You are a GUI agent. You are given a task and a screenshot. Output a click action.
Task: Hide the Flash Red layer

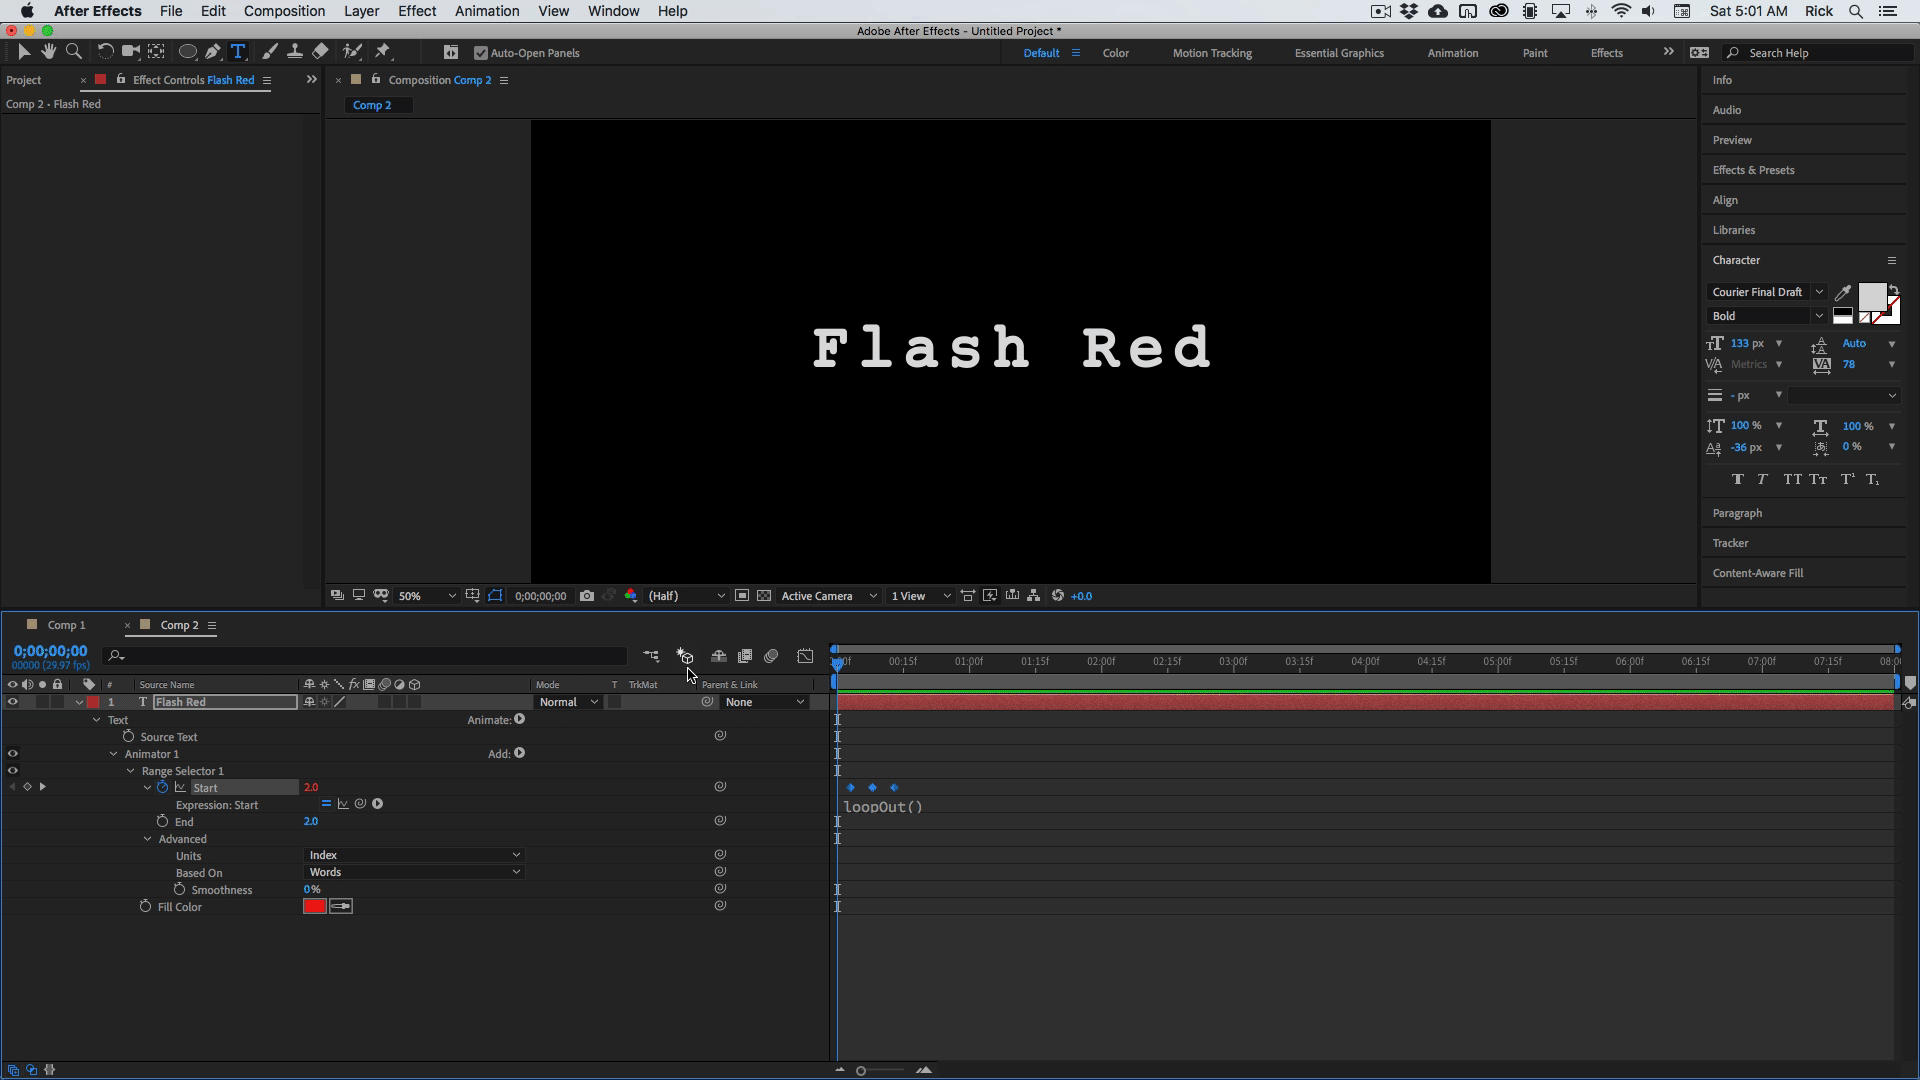[13, 702]
